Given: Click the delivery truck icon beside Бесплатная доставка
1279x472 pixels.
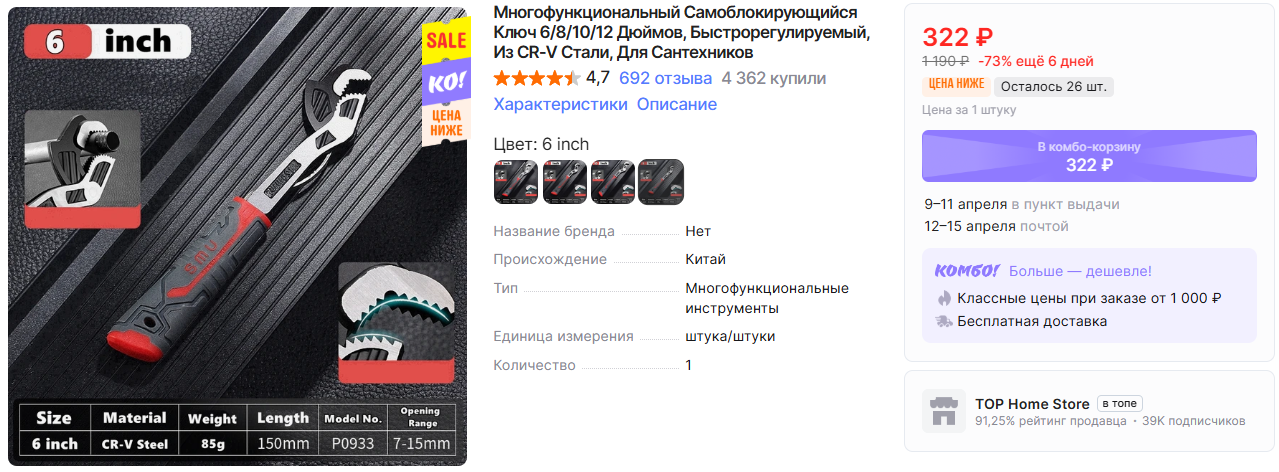Looking at the screenshot, I should (943, 322).
